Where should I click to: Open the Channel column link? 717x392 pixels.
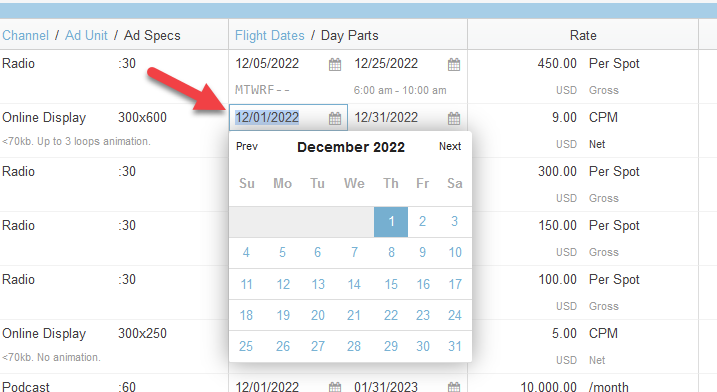click(x=25, y=35)
